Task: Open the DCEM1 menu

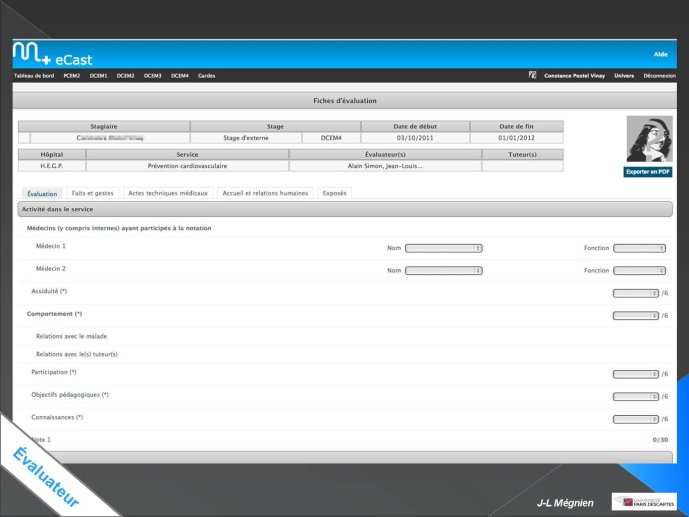Action: click(98, 76)
